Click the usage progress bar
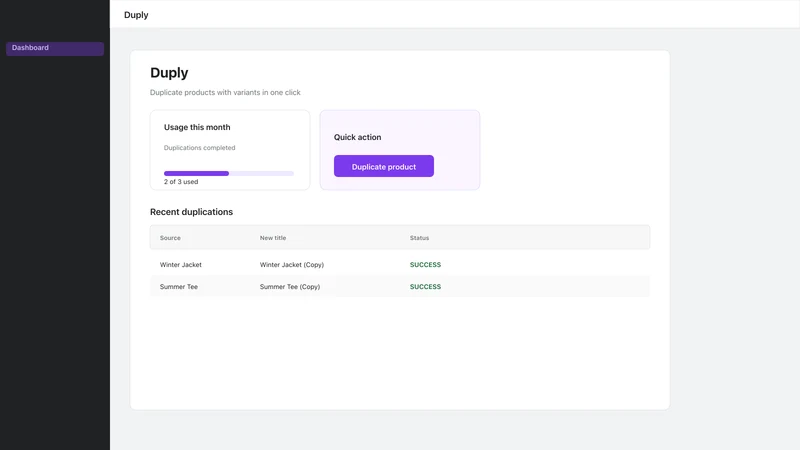 tap(229, 173)
